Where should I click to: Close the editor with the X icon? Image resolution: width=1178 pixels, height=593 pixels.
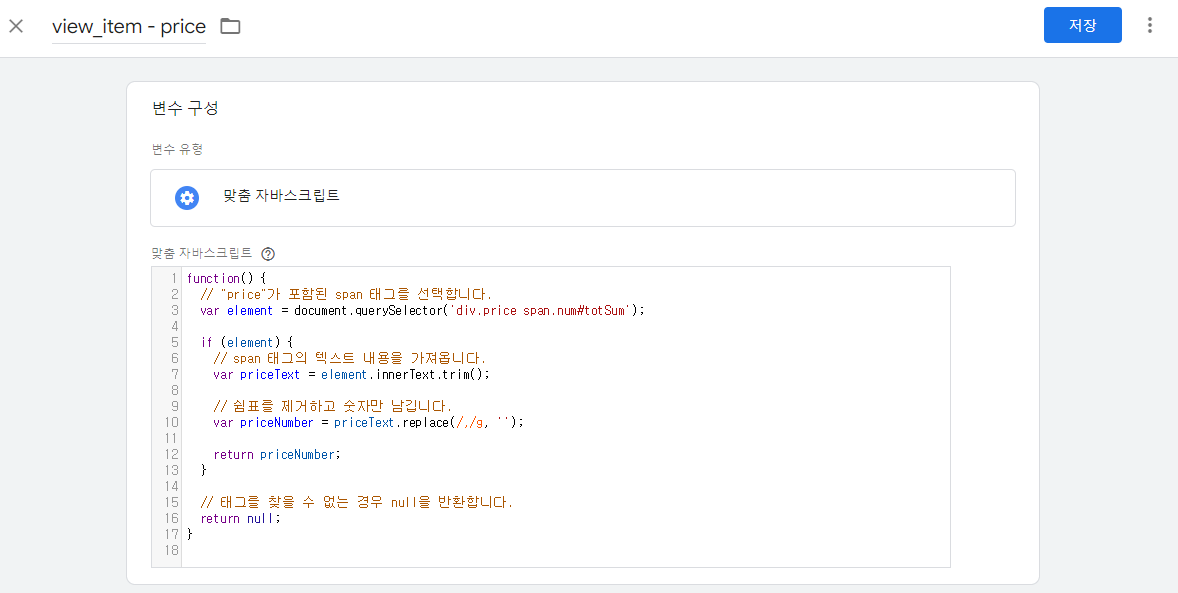click(16, 26)
